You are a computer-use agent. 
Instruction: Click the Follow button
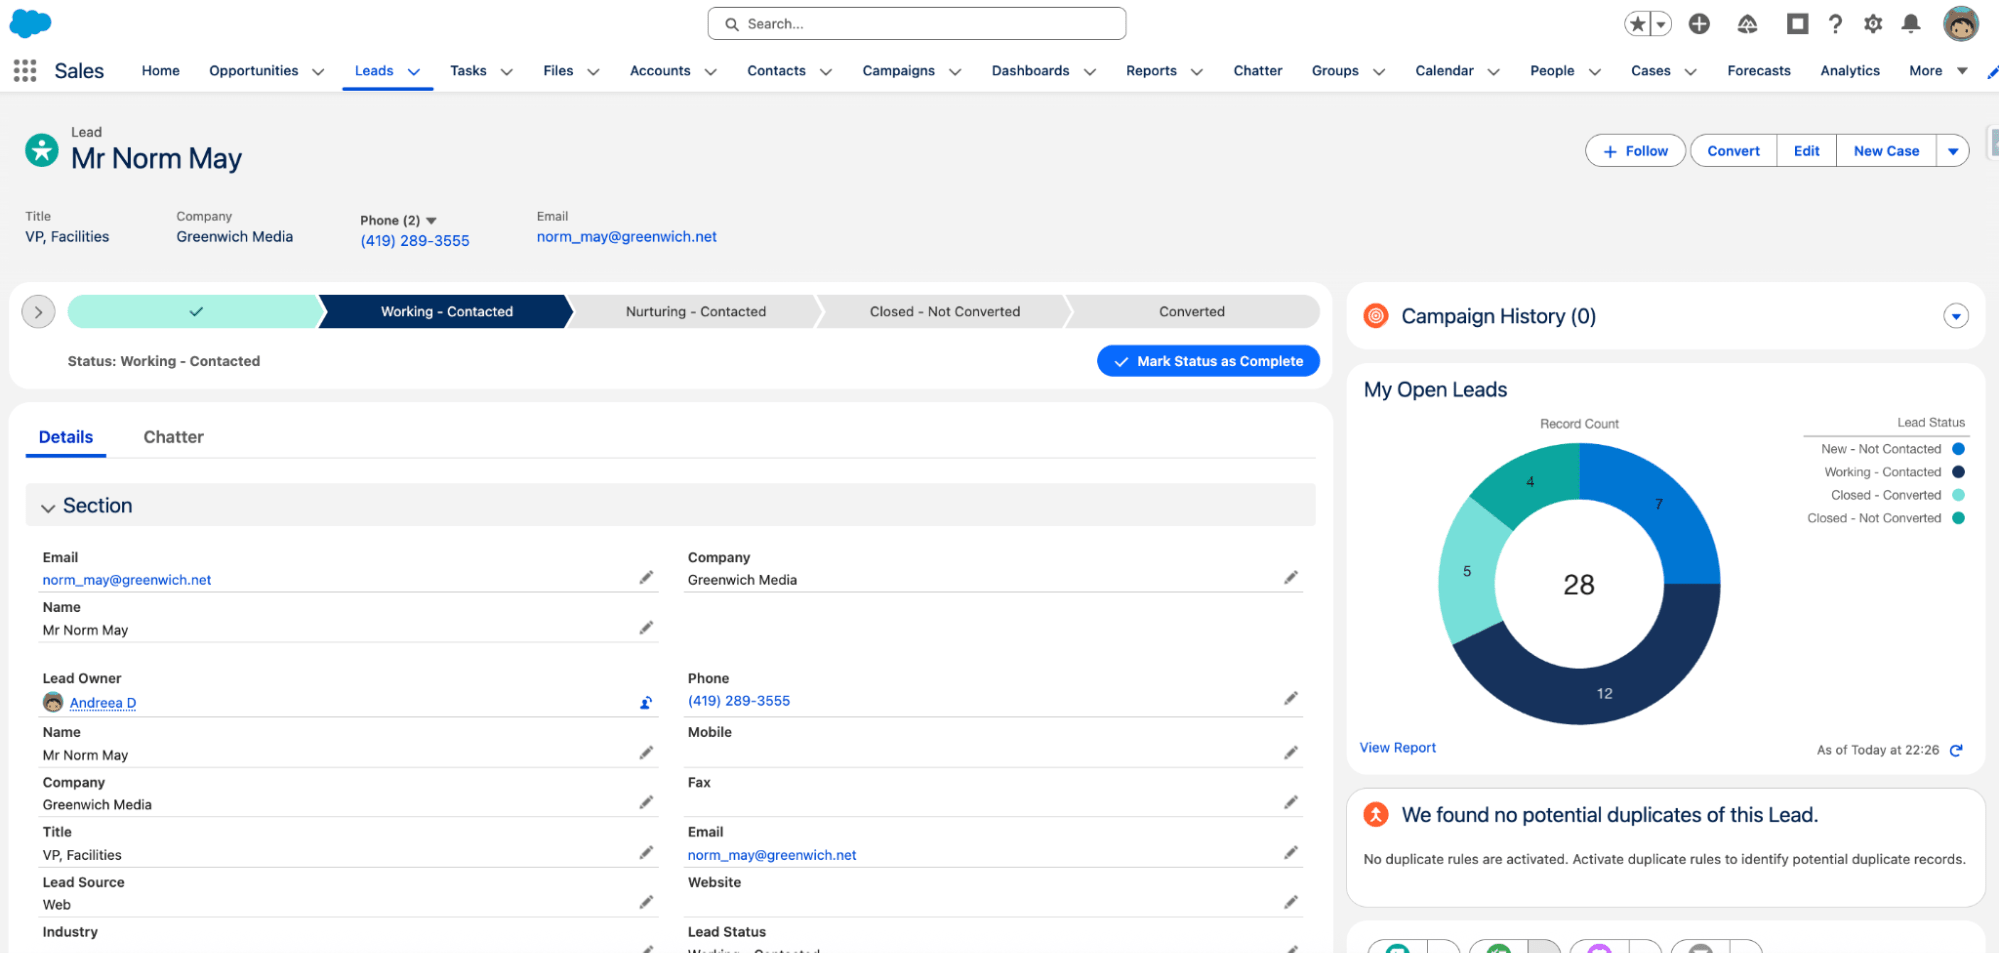(x=1635, y=151)
